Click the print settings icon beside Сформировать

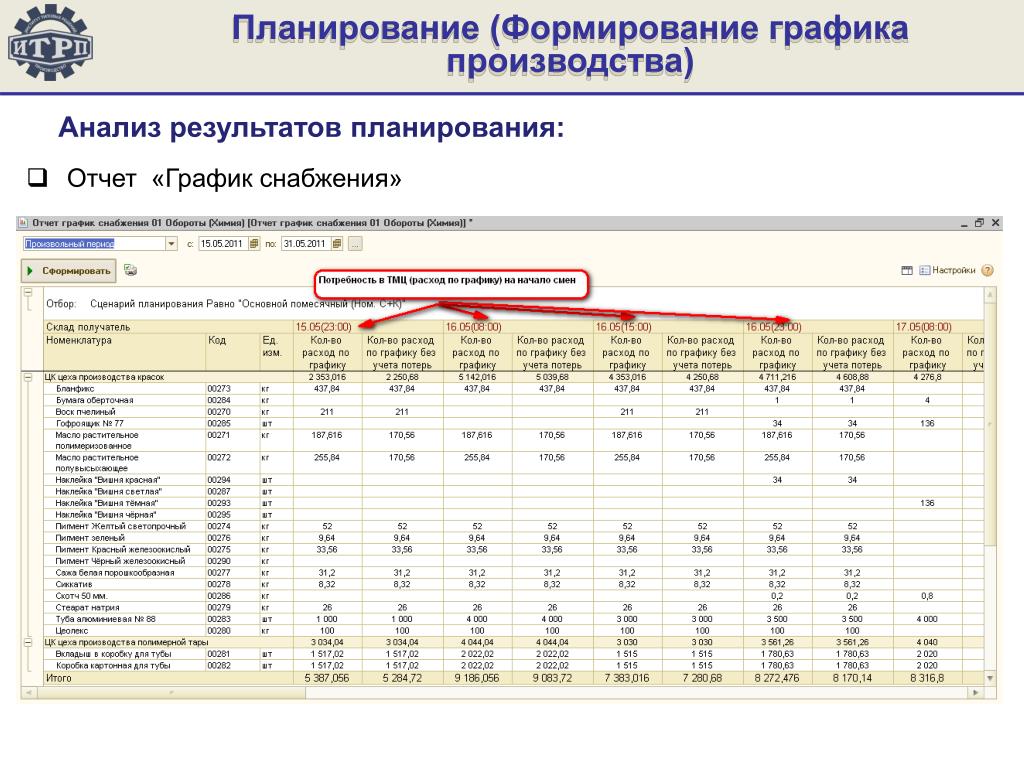[x=131, y=270]
